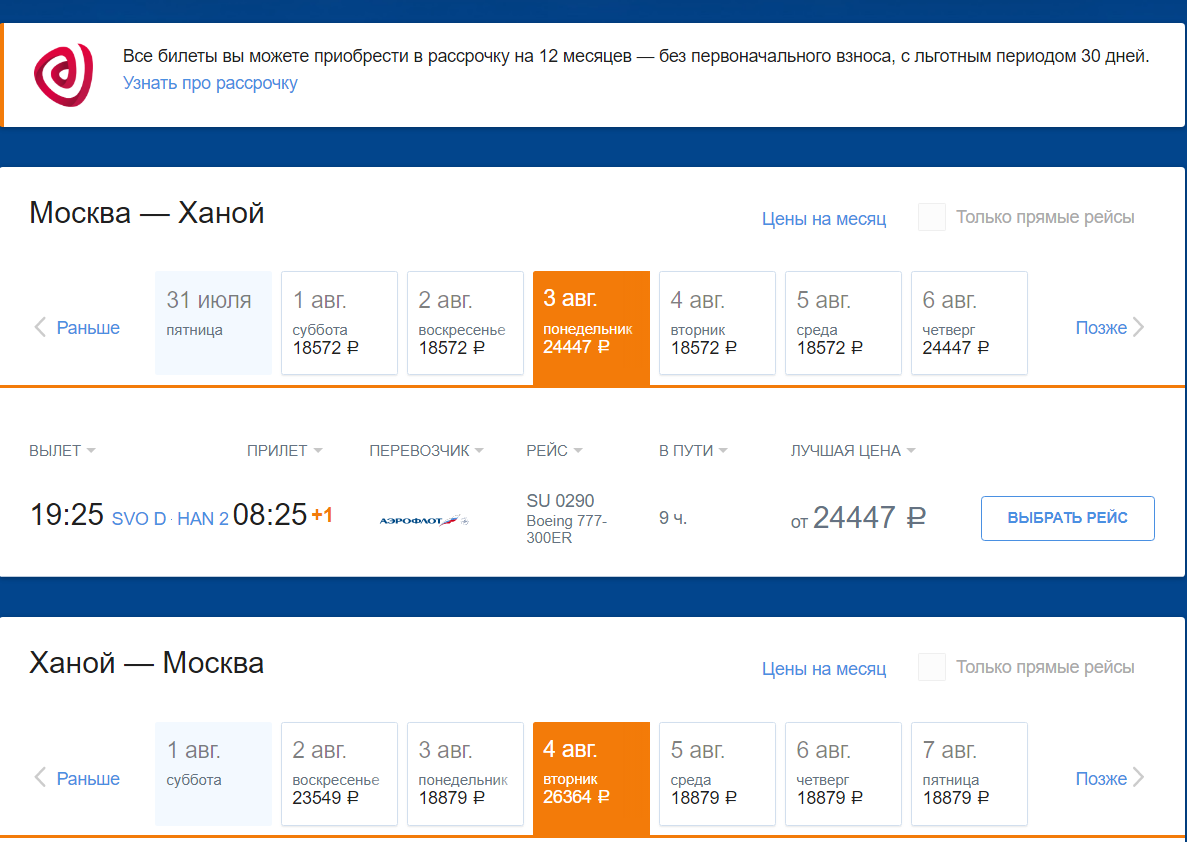Open ПЕРЕВОЗЧИК sort dropdown
Viewport: 1187px width, 842px height.
pos(426,451)
